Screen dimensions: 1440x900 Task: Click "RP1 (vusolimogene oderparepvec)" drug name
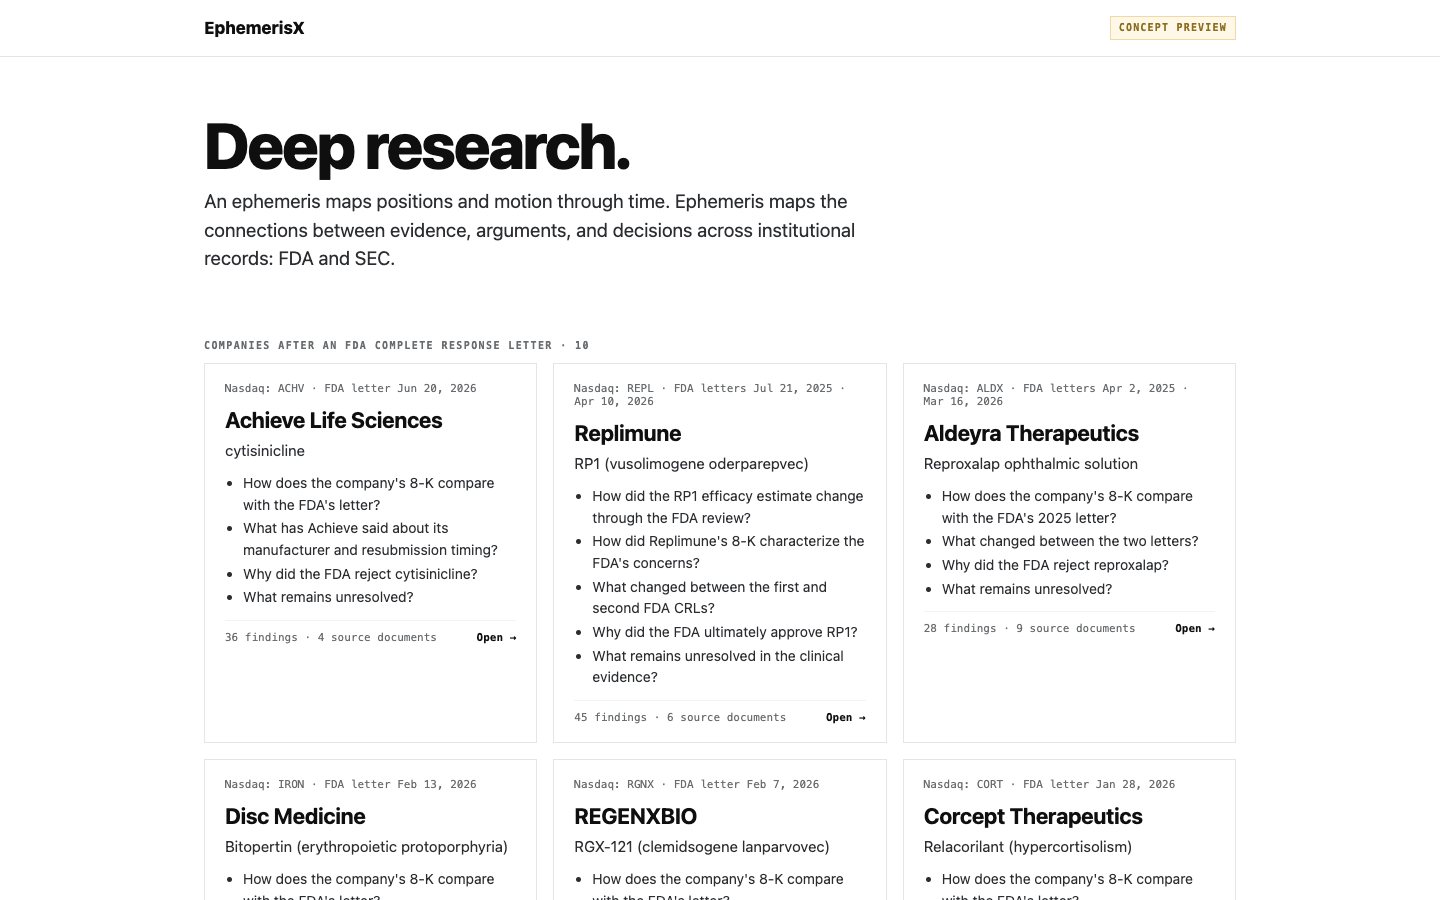pyautogui.click(x=691, y=464)
